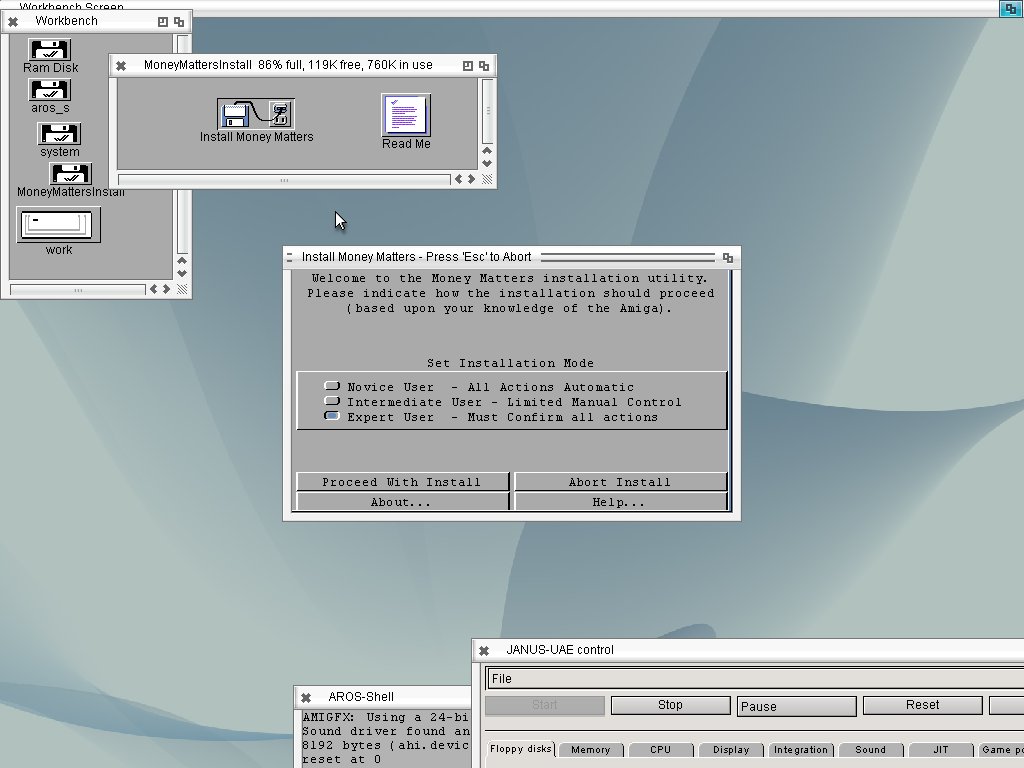This screenshot has height=768, width=1024.
Task: Click Workbench window scroll up arrow
Action: 182,261
